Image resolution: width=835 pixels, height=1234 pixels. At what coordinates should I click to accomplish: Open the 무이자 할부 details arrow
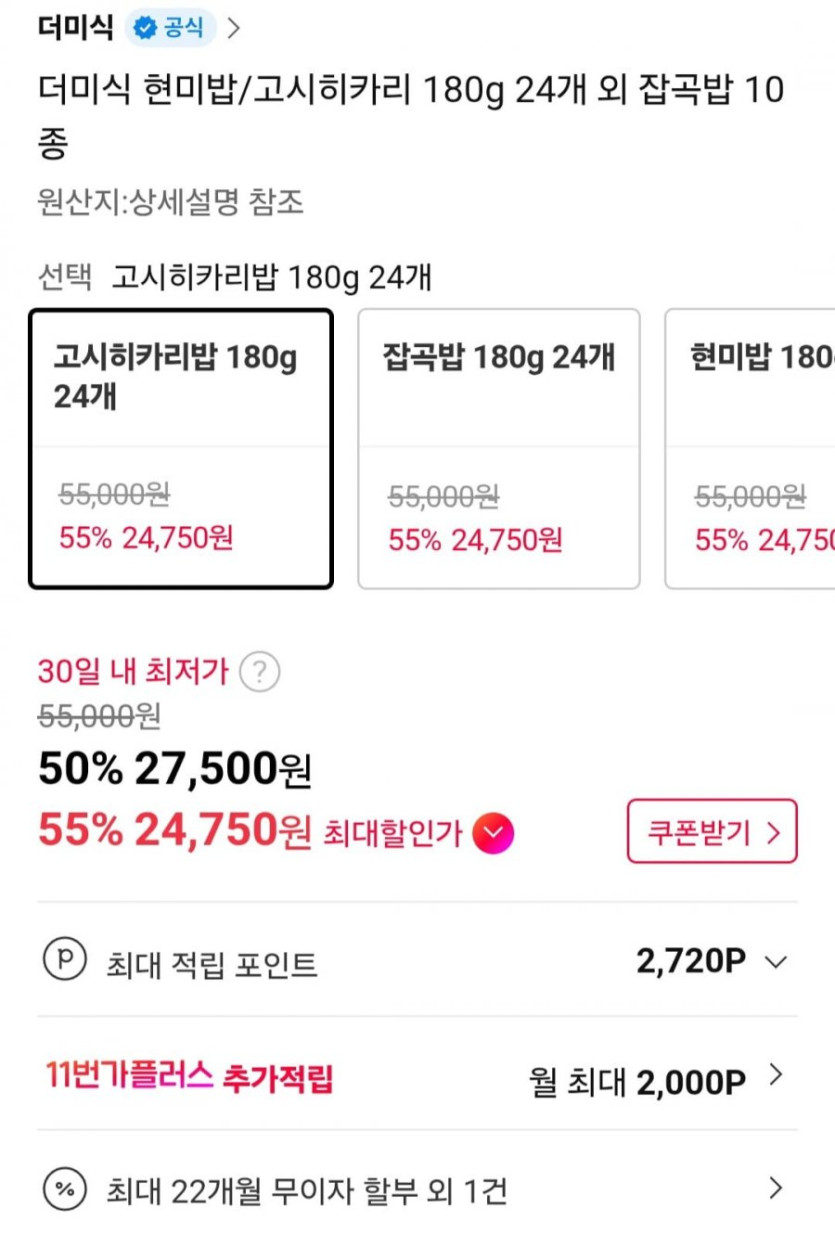point(774,1189)
